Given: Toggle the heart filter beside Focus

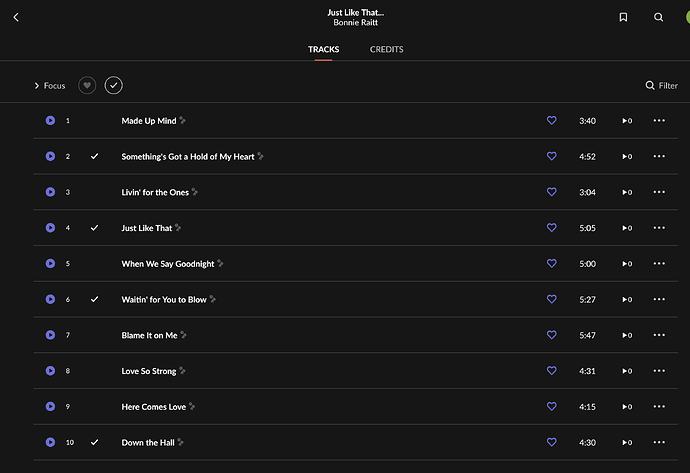Looking at the screenshot, I should tap(87, 85).
